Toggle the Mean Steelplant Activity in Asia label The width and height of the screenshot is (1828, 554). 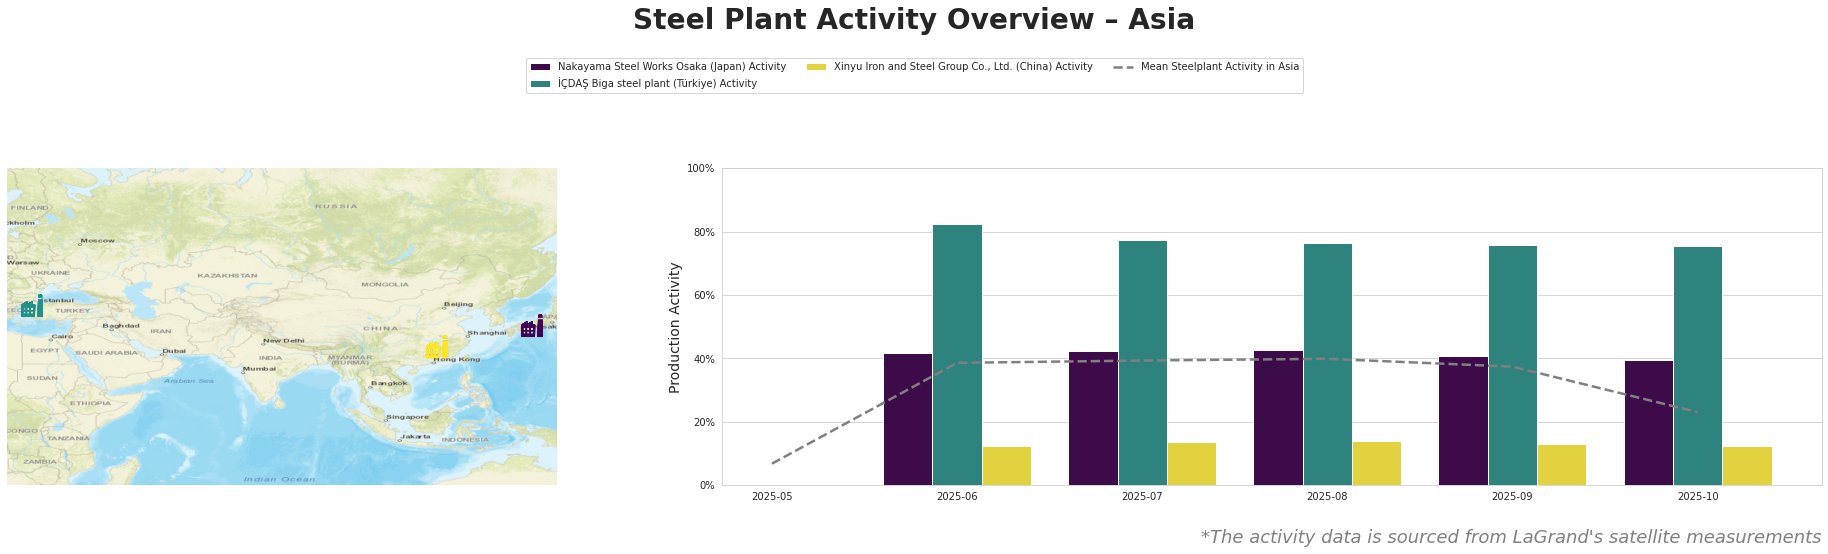pyautogui.click(x=1219, y=67)
